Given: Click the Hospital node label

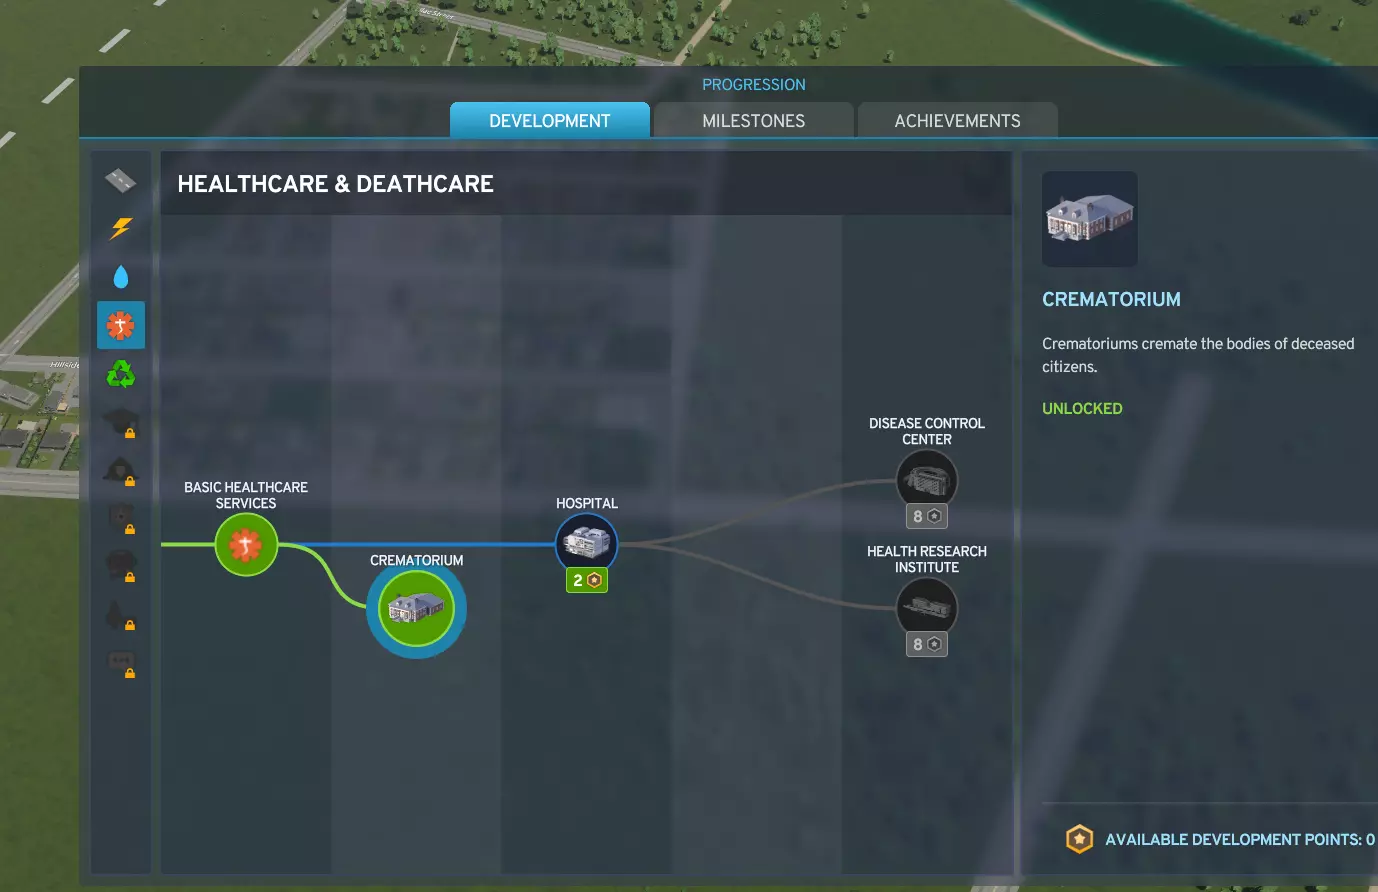Looking at the screenshot, I should click(587, 503).
